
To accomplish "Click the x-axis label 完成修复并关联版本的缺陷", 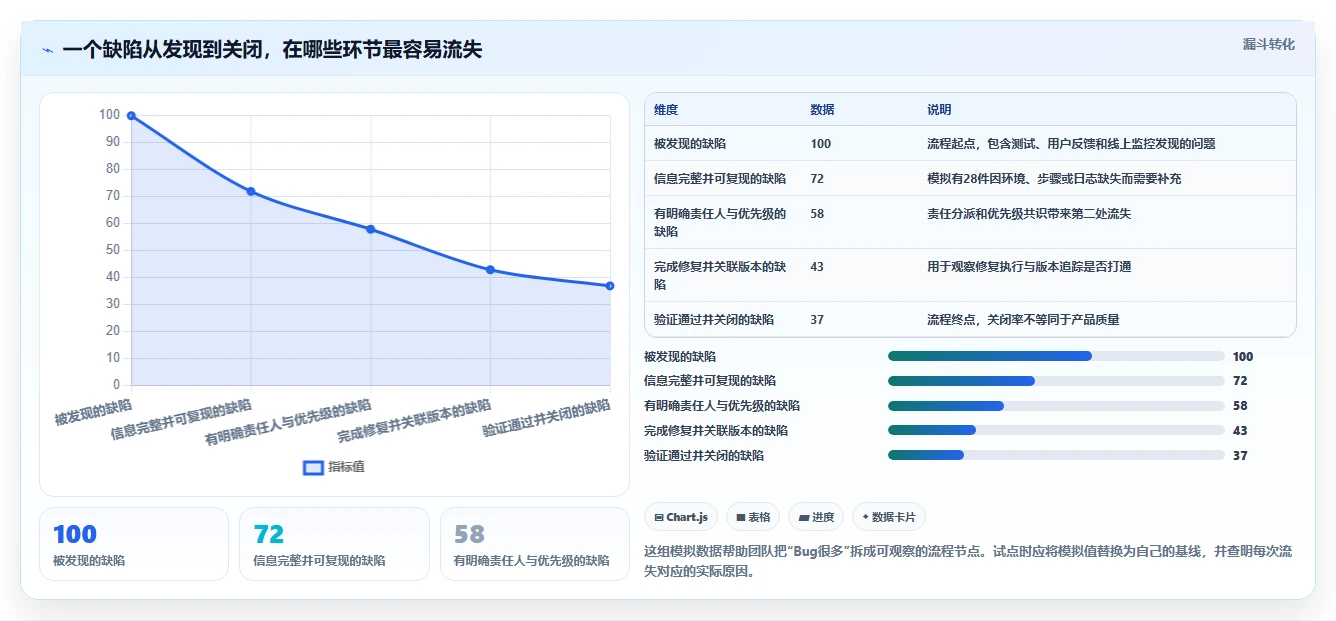I will 414,421.
